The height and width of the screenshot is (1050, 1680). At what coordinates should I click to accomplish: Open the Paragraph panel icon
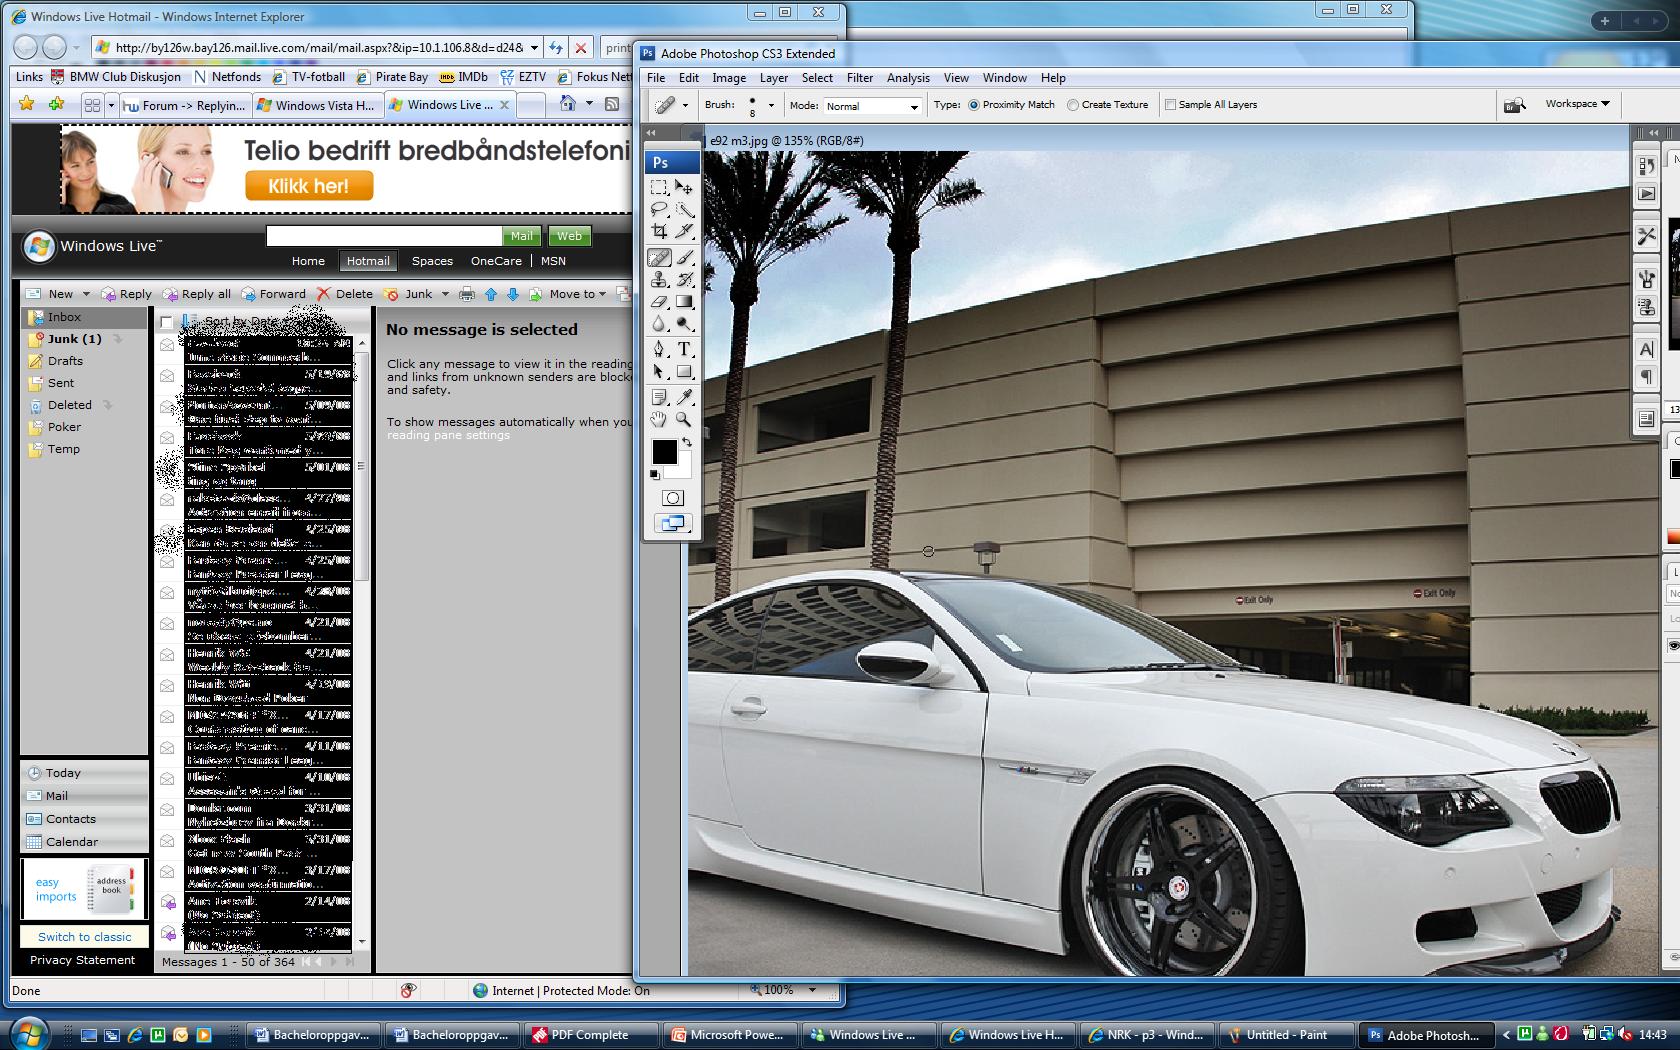coord(1646,377)
